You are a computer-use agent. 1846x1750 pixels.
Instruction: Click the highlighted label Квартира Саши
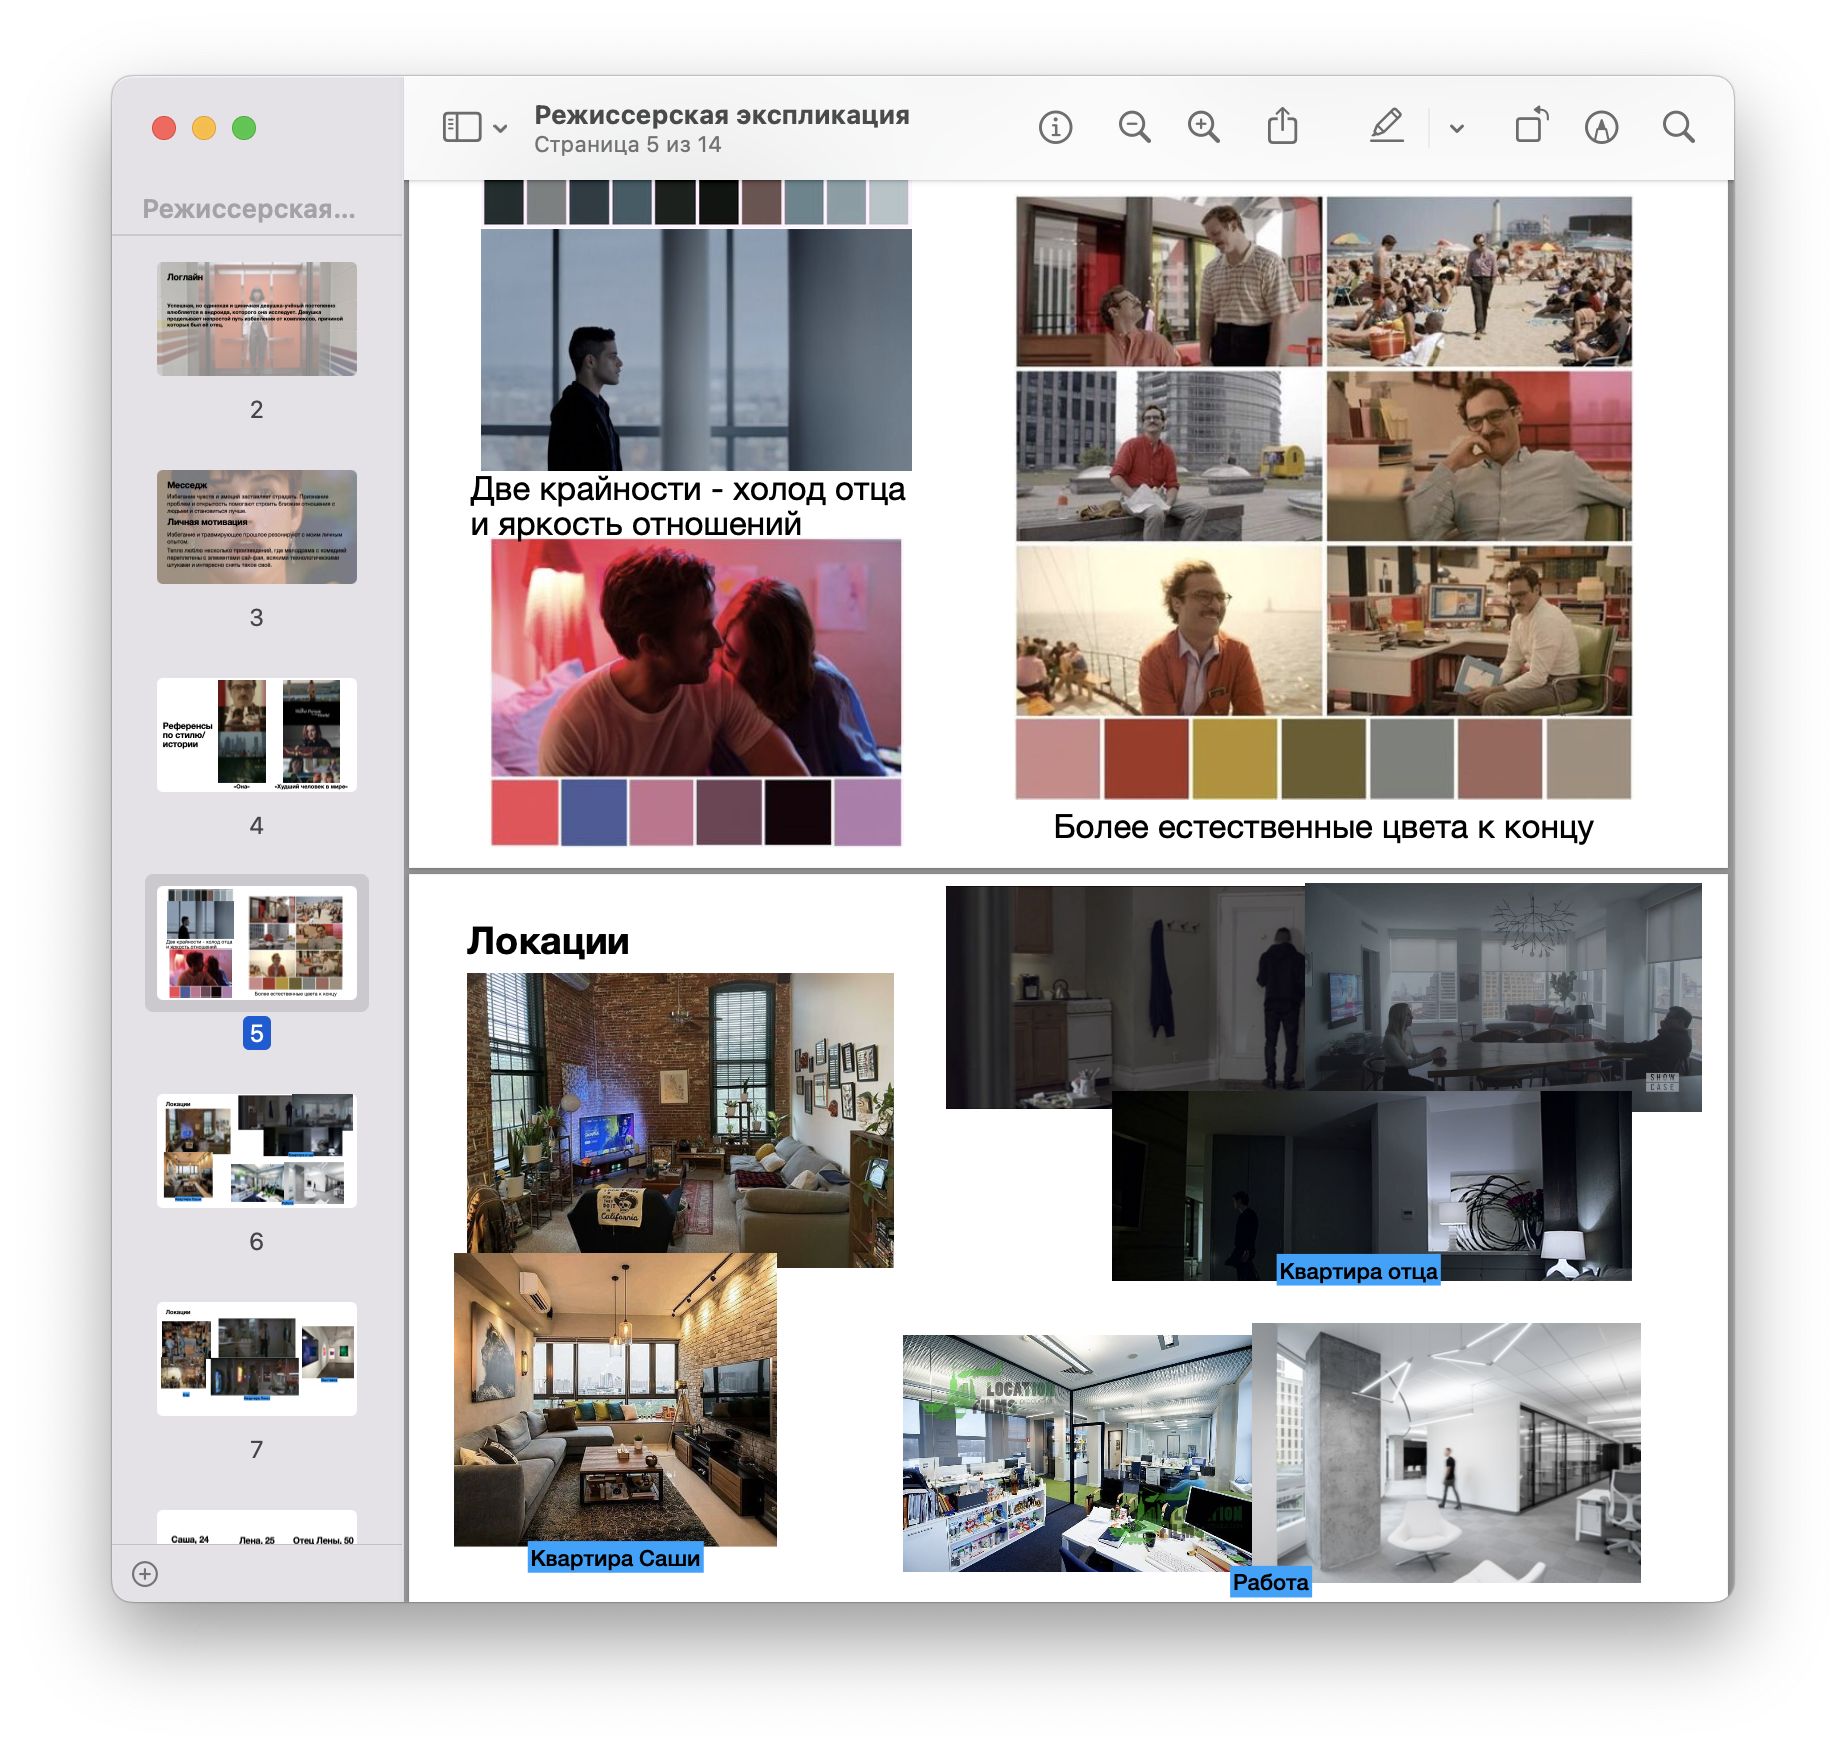point(615,1558)
